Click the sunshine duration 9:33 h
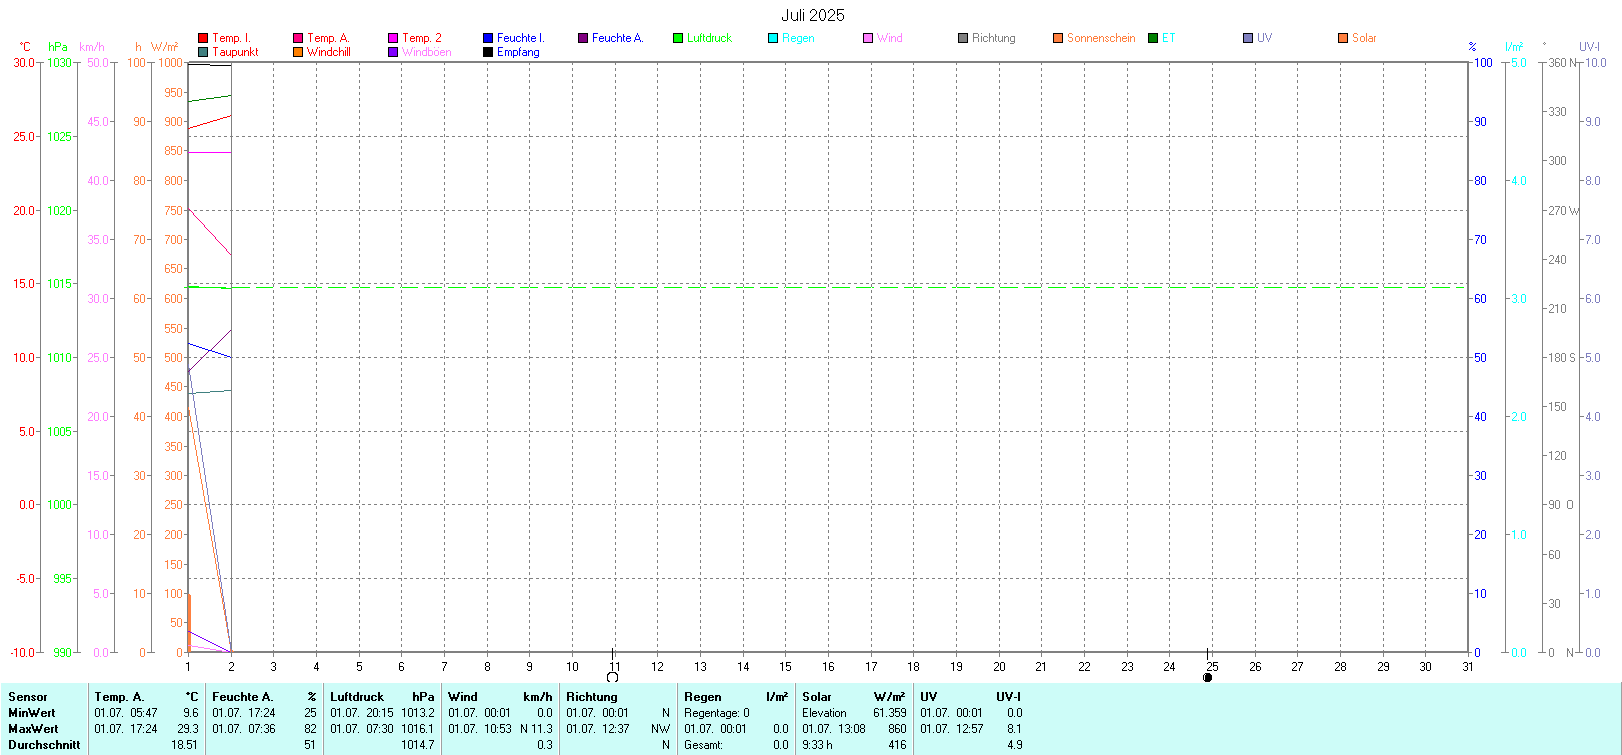1622x755 pixels. coord(817,745)
